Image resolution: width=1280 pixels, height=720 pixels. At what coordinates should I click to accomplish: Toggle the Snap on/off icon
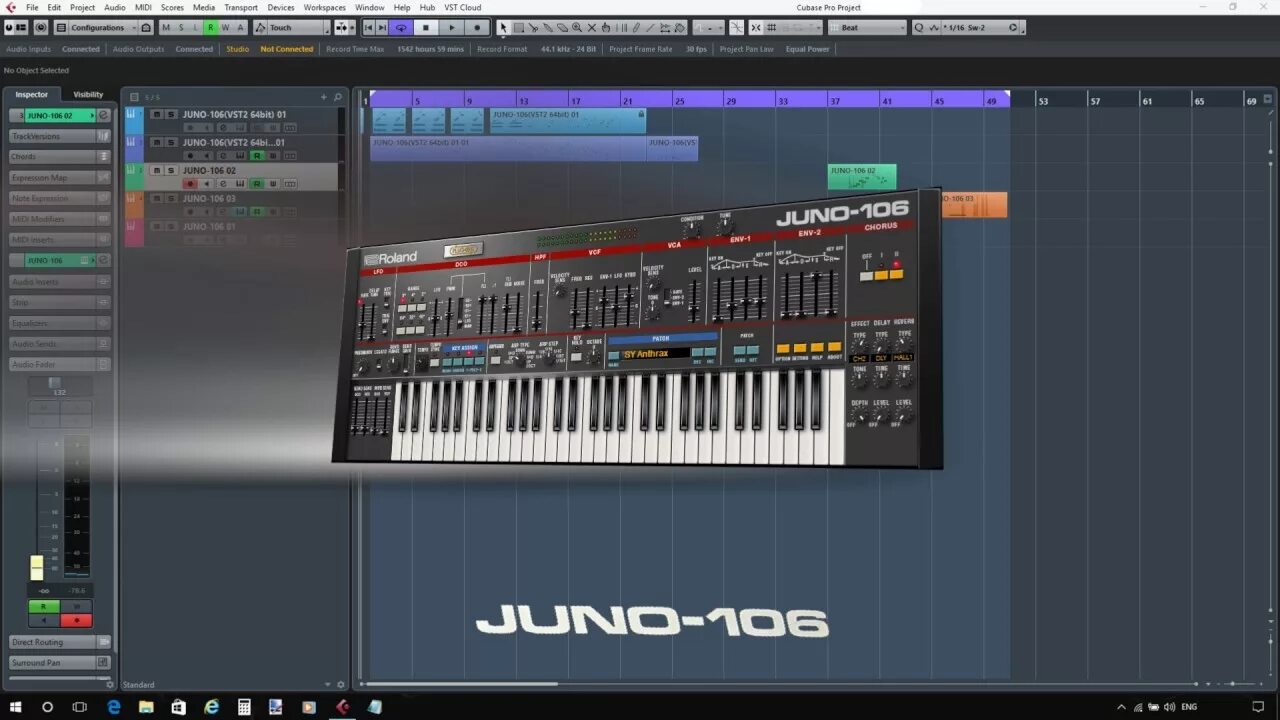(x=756, y=27)
